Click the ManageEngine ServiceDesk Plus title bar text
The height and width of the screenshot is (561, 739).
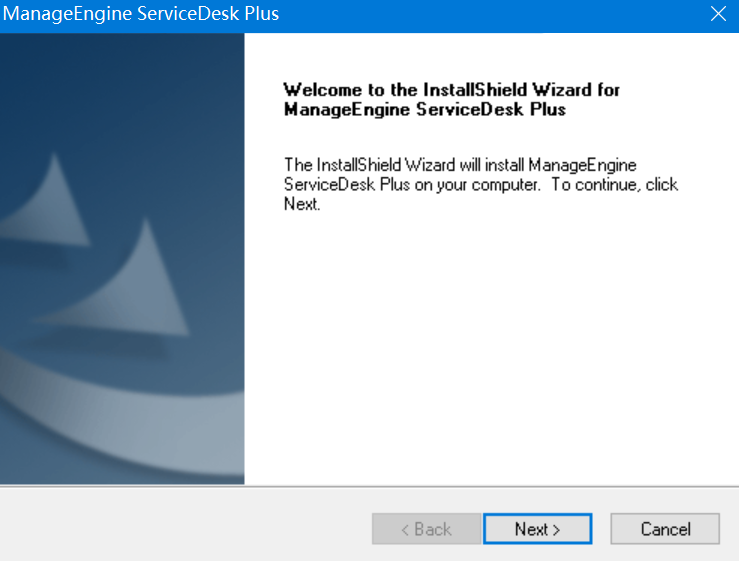coord(142,14)
